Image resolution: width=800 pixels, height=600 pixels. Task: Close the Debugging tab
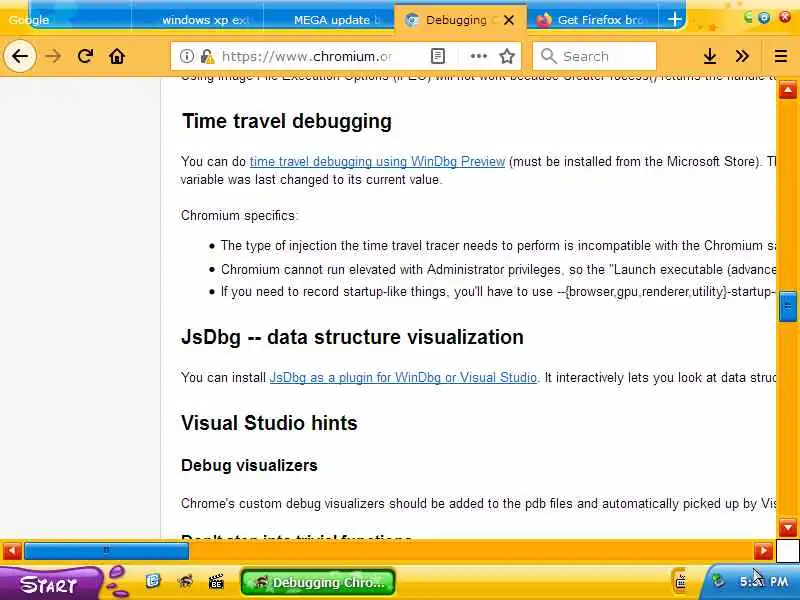click(509, 20)
